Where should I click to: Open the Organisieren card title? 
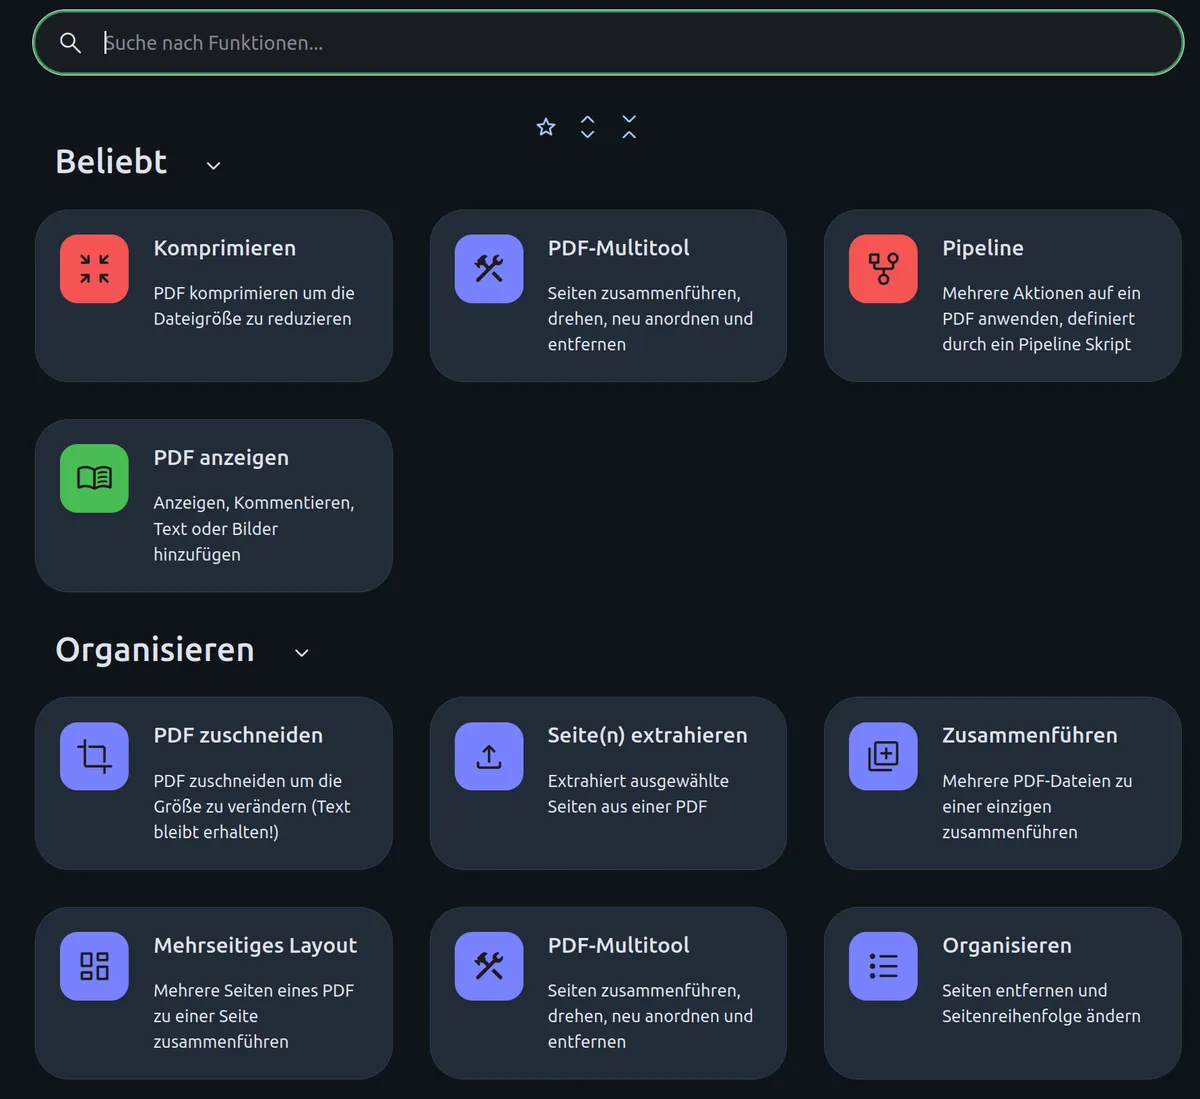tap(1007, 945)
